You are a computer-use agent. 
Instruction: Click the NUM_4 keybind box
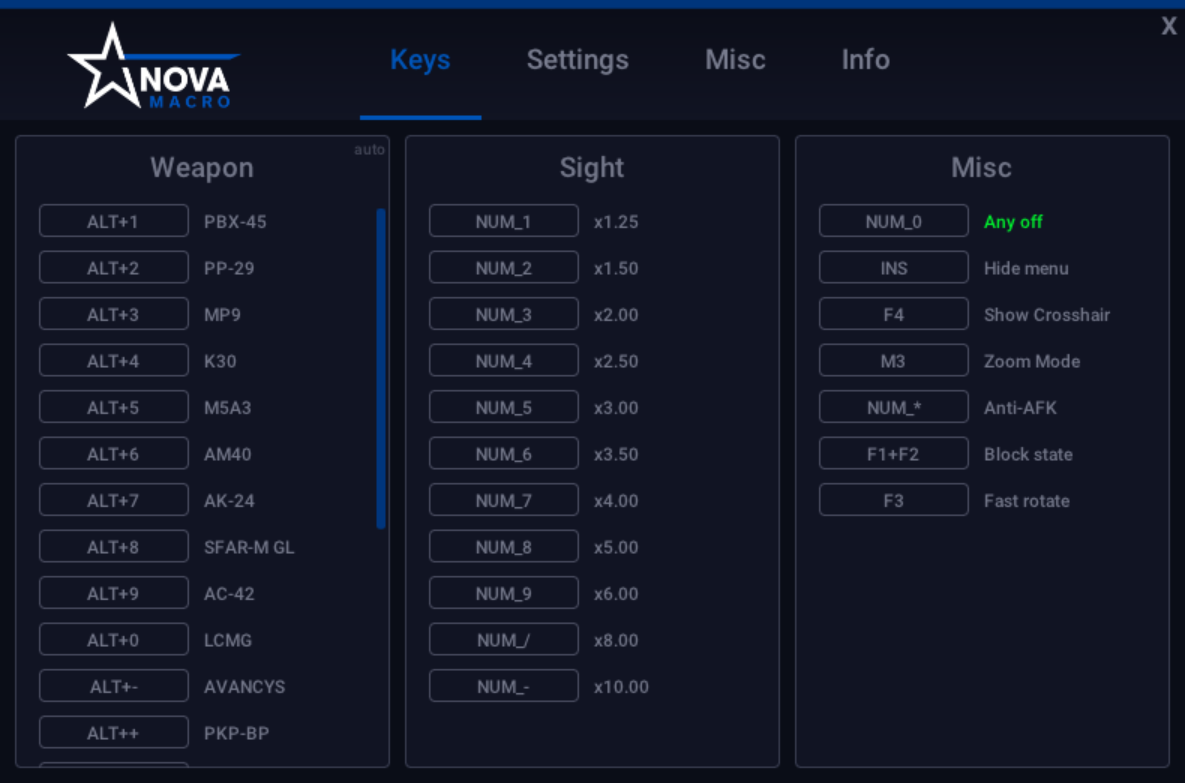[503, 361]
